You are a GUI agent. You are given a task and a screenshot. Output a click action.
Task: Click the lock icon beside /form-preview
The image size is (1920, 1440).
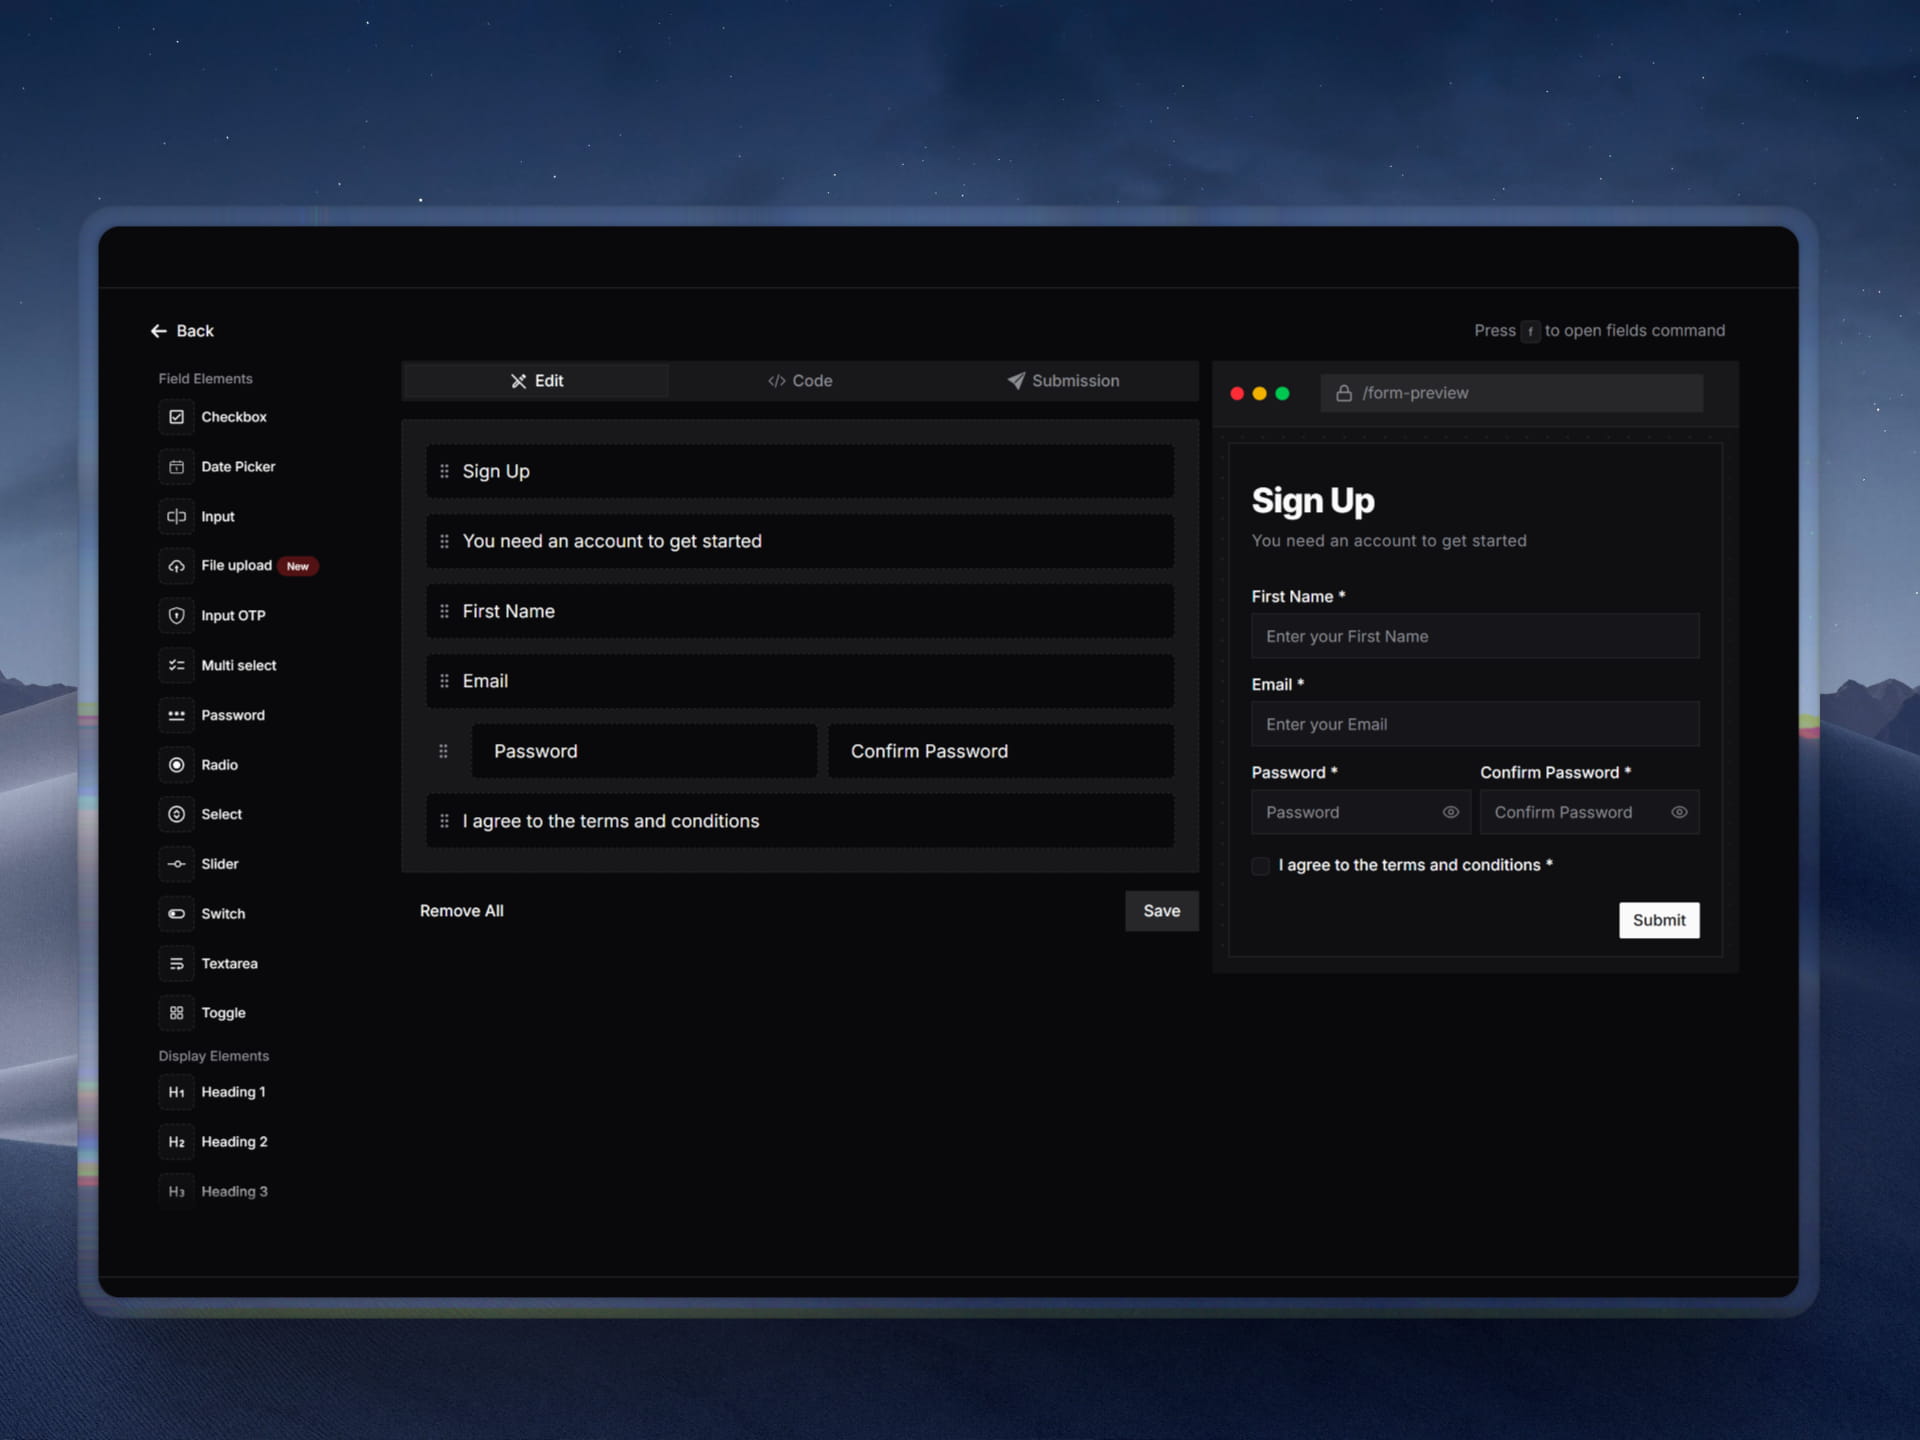coord(1344,393)
